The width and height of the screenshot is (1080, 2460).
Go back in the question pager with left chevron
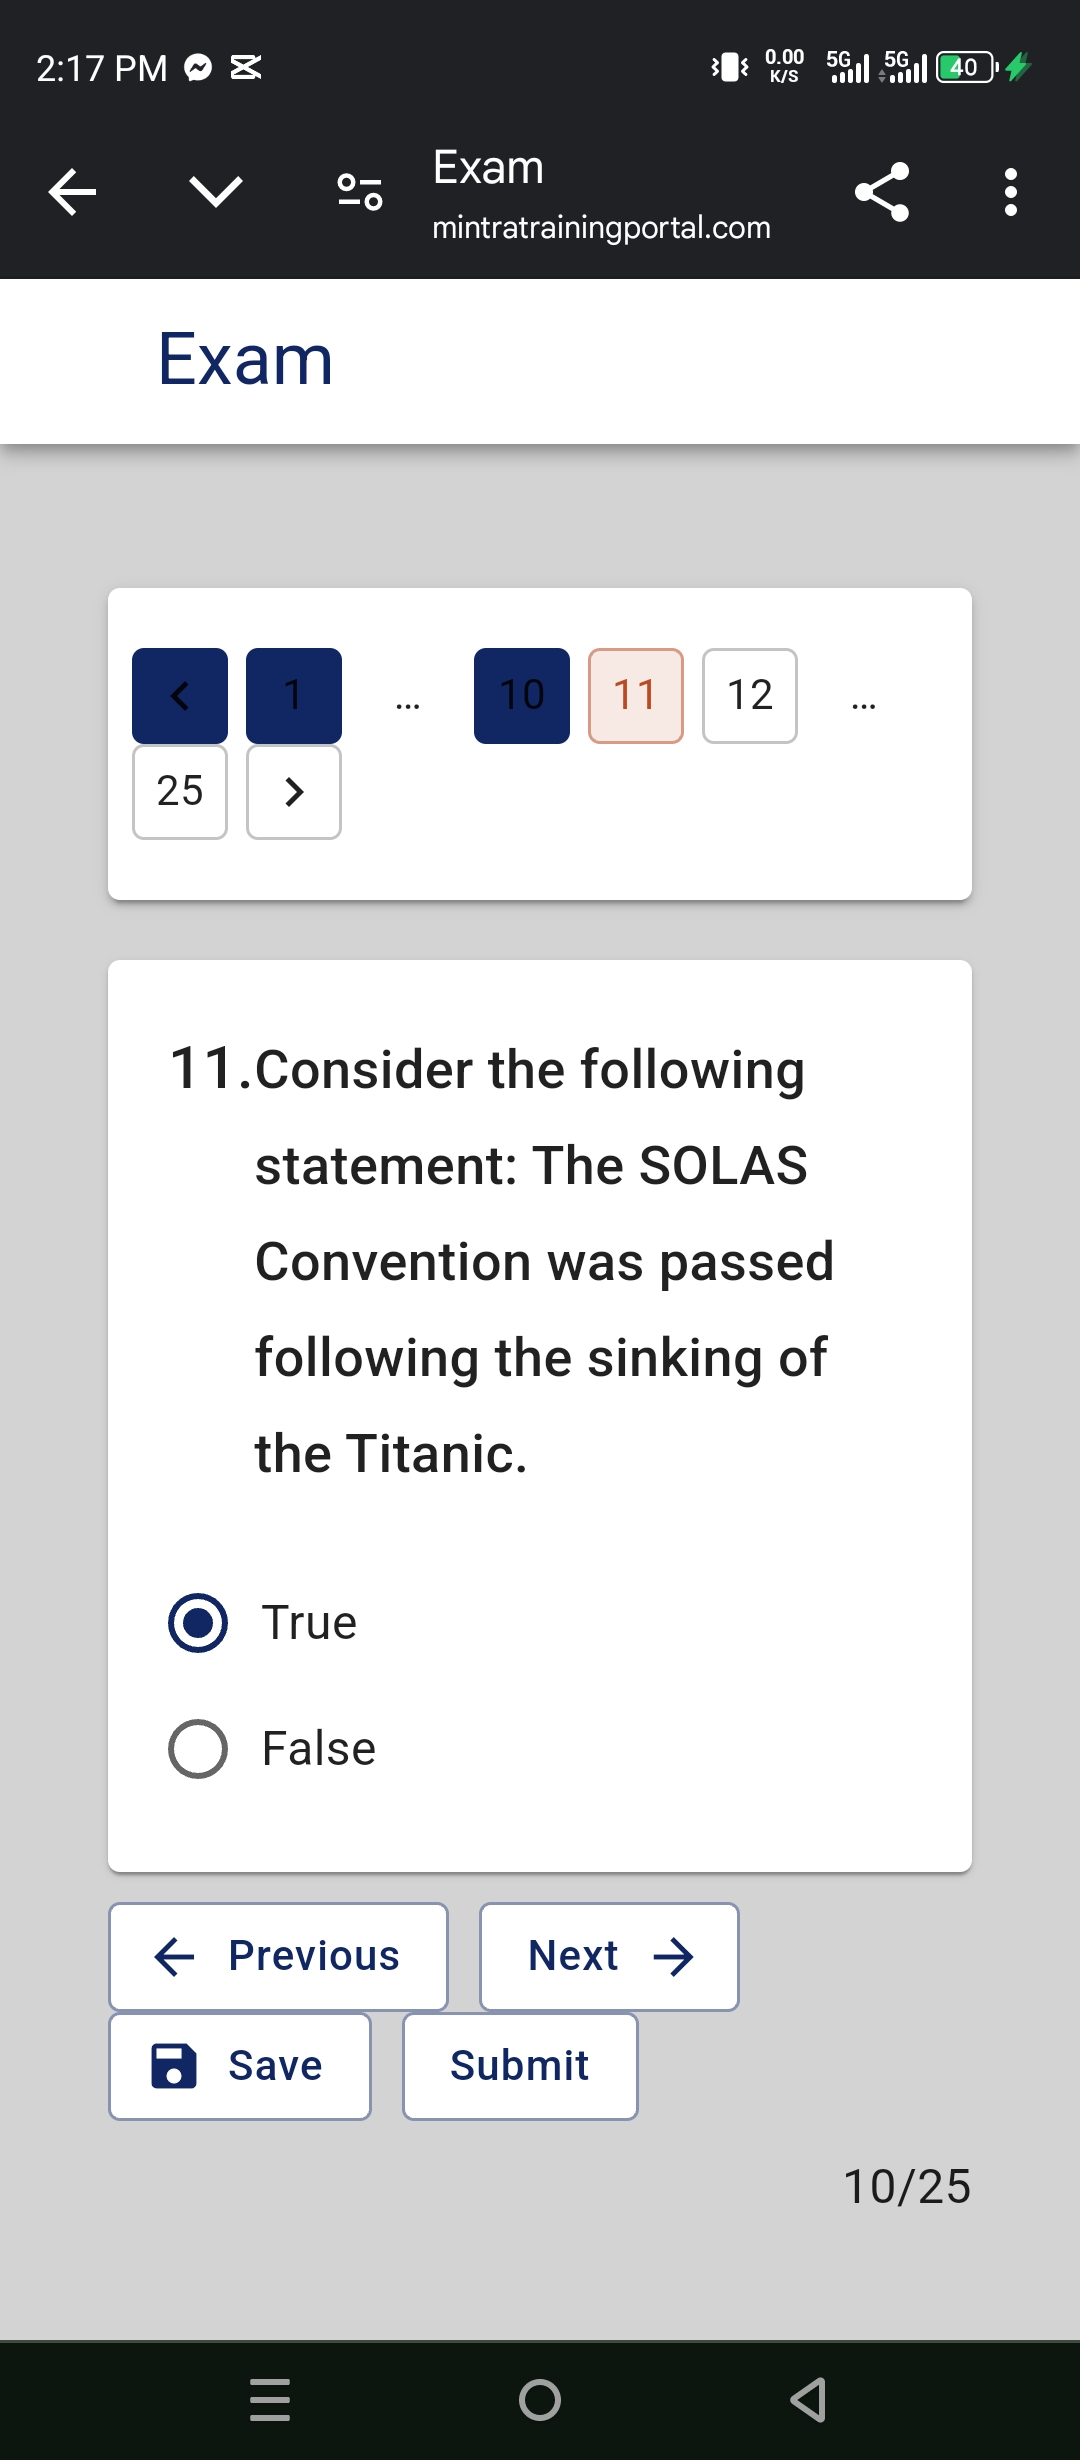point(179,694)
